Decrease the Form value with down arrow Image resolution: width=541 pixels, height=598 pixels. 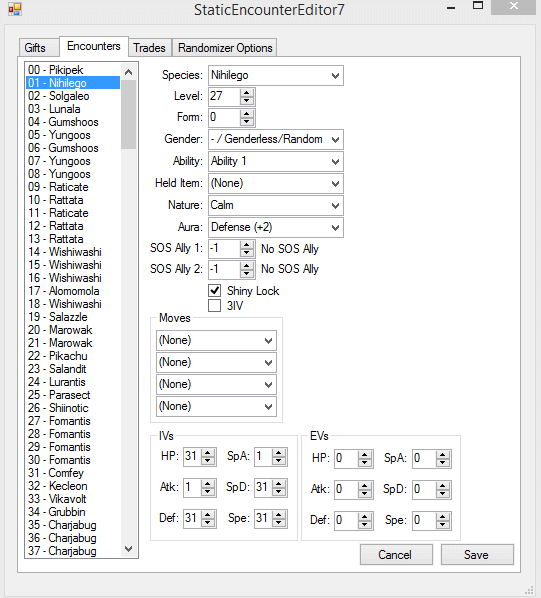tap(247, 122)
